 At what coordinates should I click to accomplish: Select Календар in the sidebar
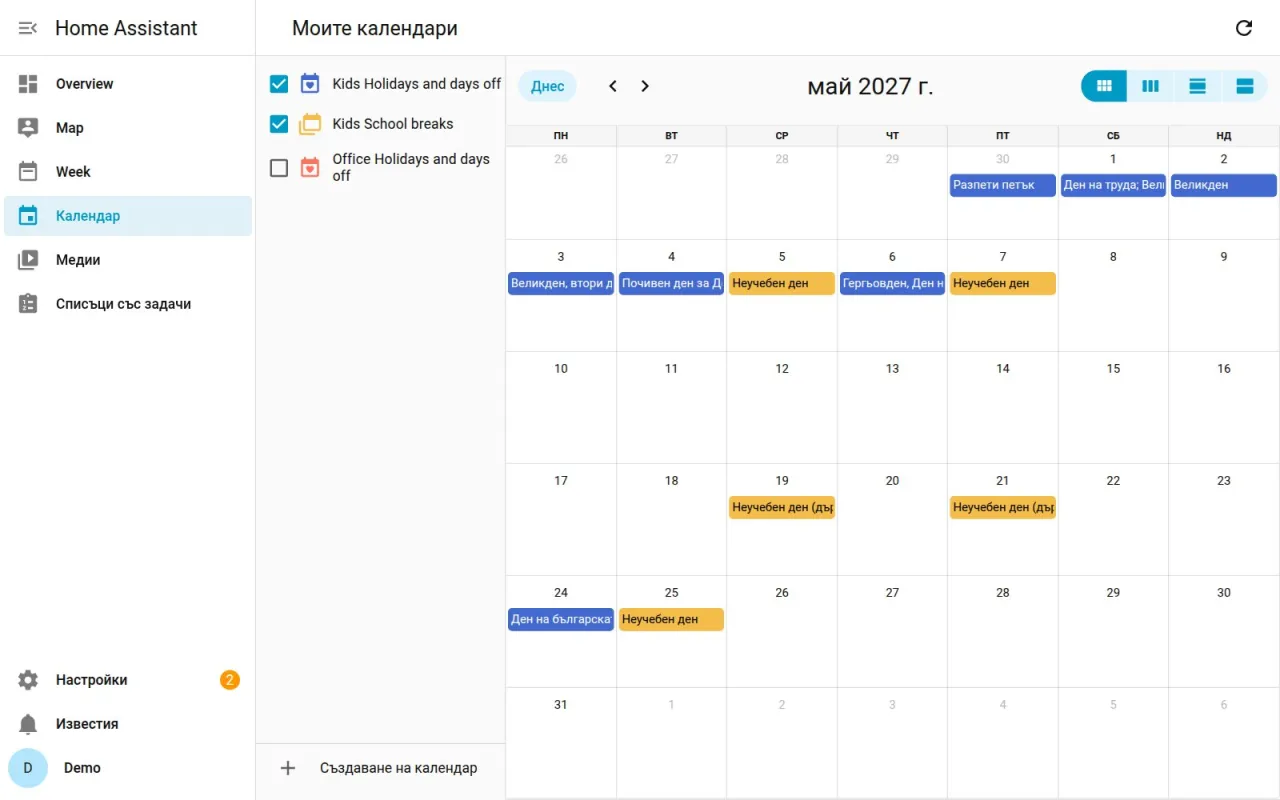click(128, 216)
